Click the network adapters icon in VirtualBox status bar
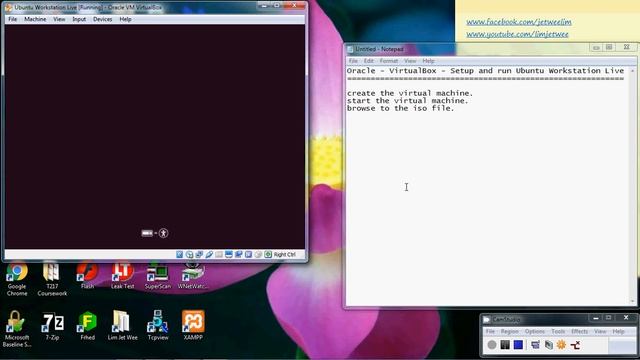 (x=199, y=254)
